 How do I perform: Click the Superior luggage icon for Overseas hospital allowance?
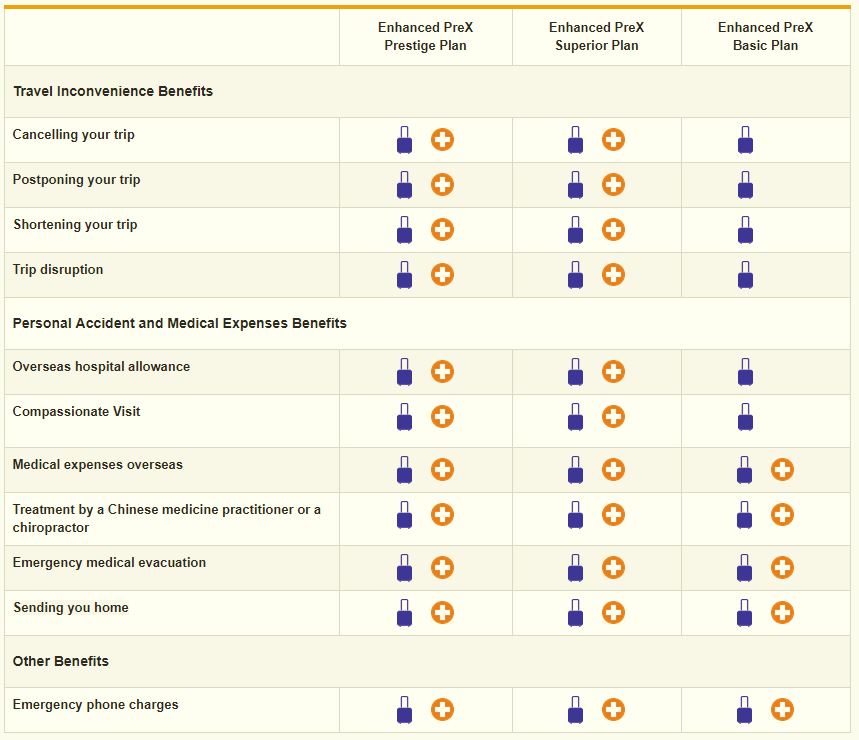(575, 372)
